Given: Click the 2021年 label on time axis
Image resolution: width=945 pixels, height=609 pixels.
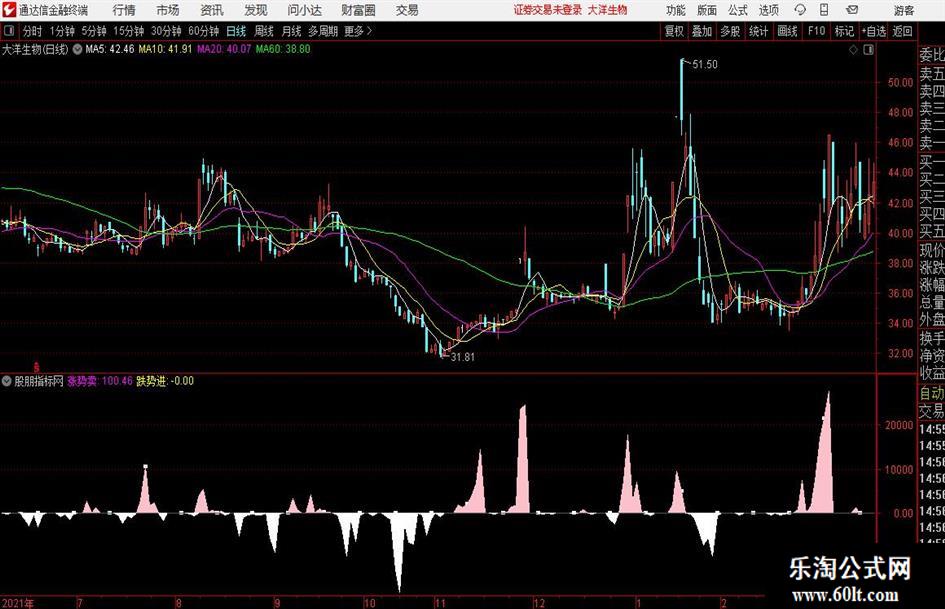Looking at the screenshot, I should pyautogui.click(x=17, y=603).
